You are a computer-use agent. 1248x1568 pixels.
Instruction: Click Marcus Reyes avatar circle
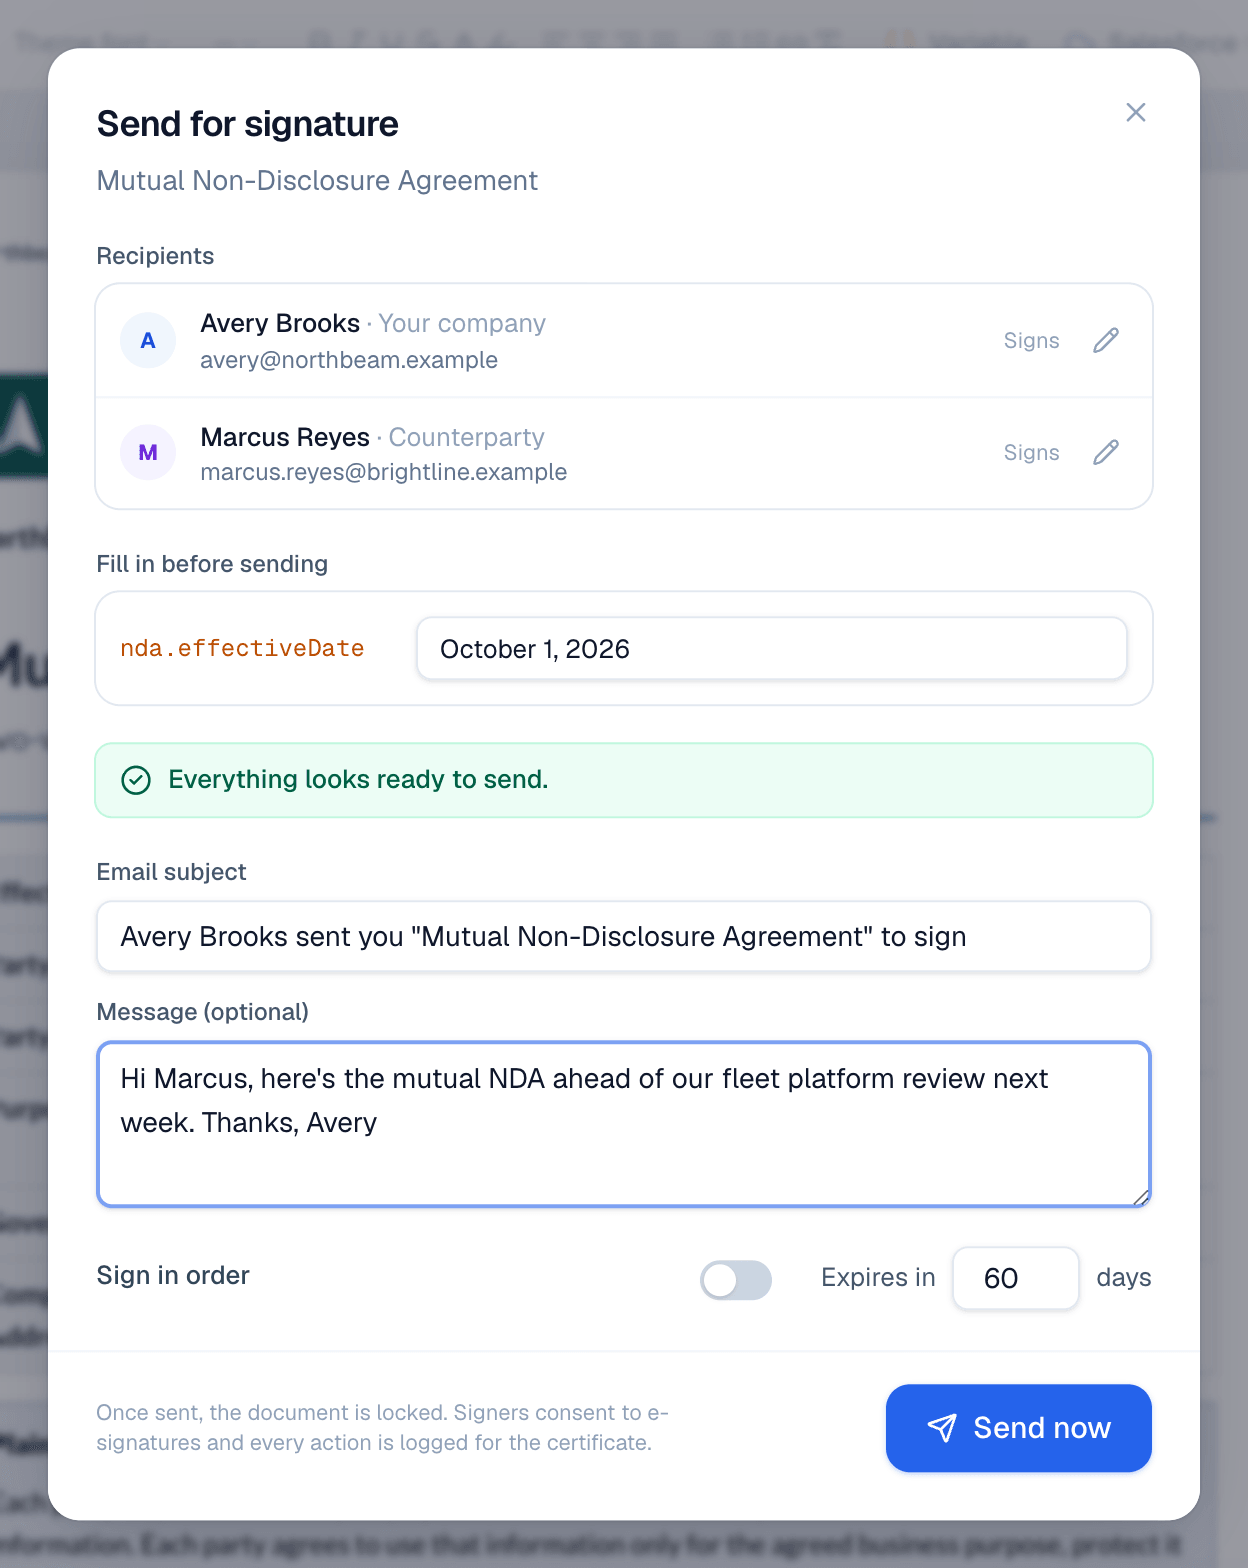click(148, 453)
